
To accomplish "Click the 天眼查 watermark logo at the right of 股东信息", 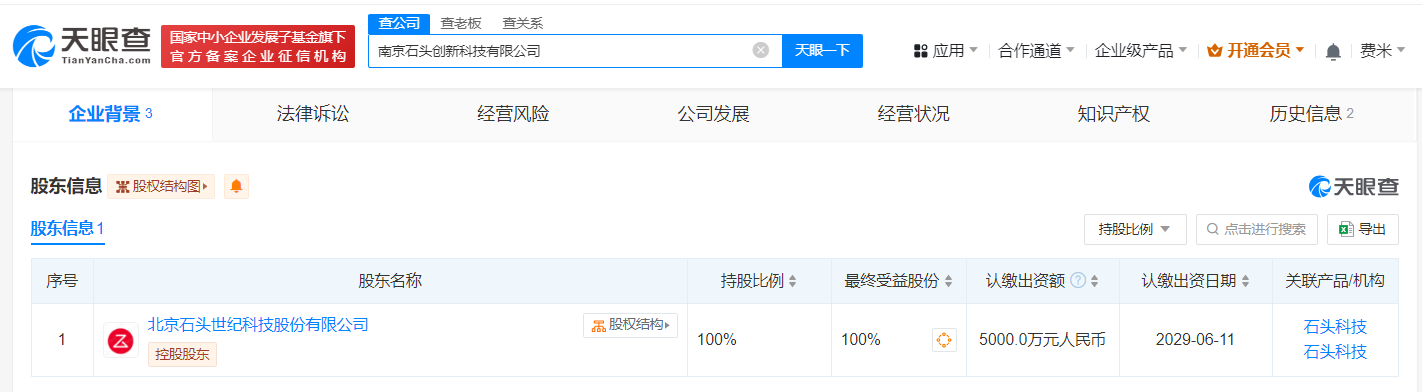I will 1353,186.
